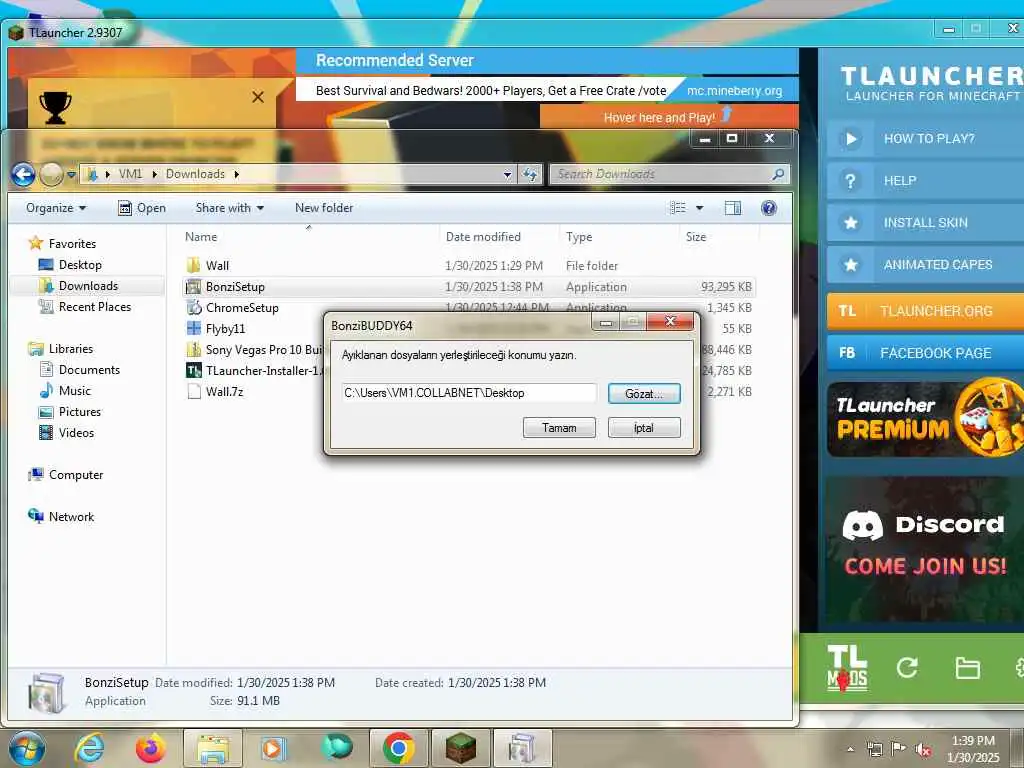This screenshot has height=768, width=1024.
Task: Click Open in Explorer toolbar
Action: 142,208
